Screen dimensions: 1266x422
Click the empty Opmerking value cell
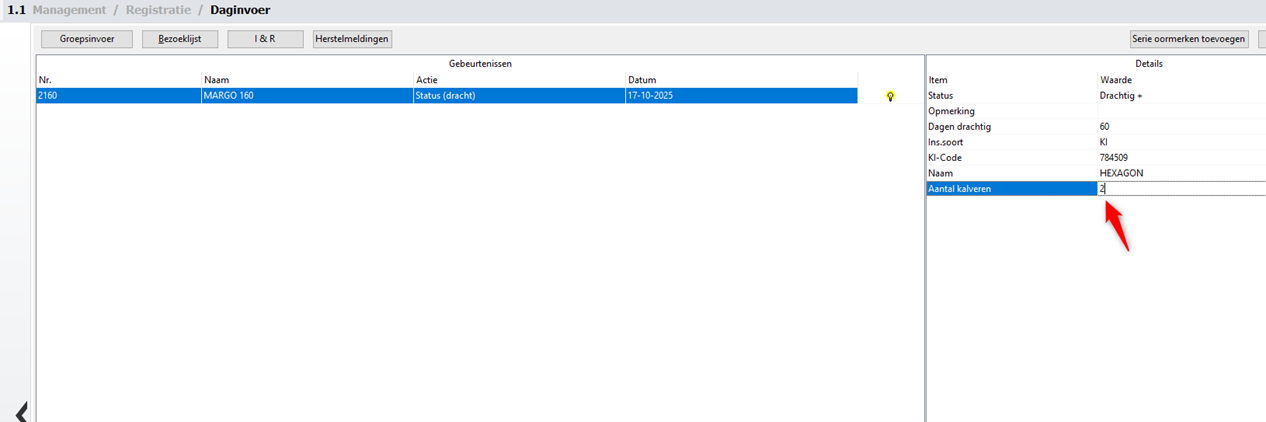[1180, 111]
